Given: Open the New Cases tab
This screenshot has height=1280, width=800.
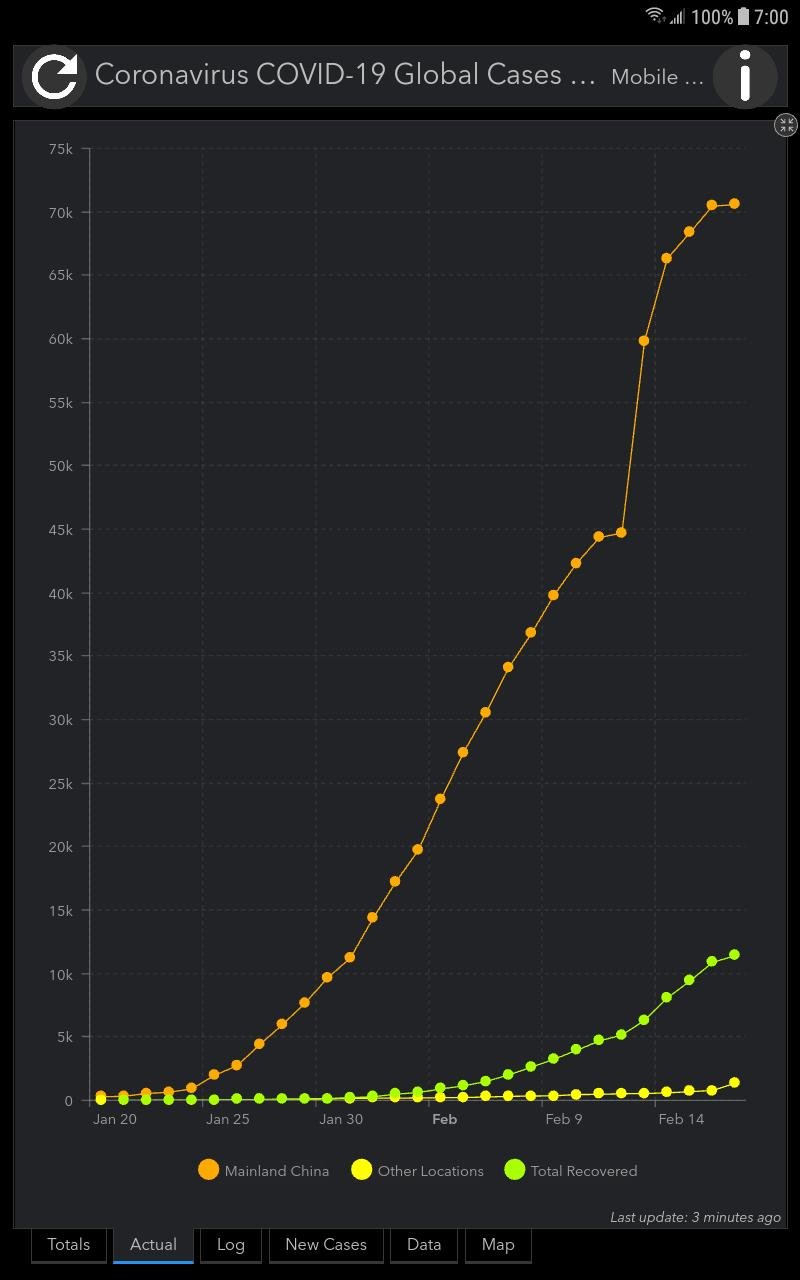Looking at the screenshot, I should (x=326, y=1245).
